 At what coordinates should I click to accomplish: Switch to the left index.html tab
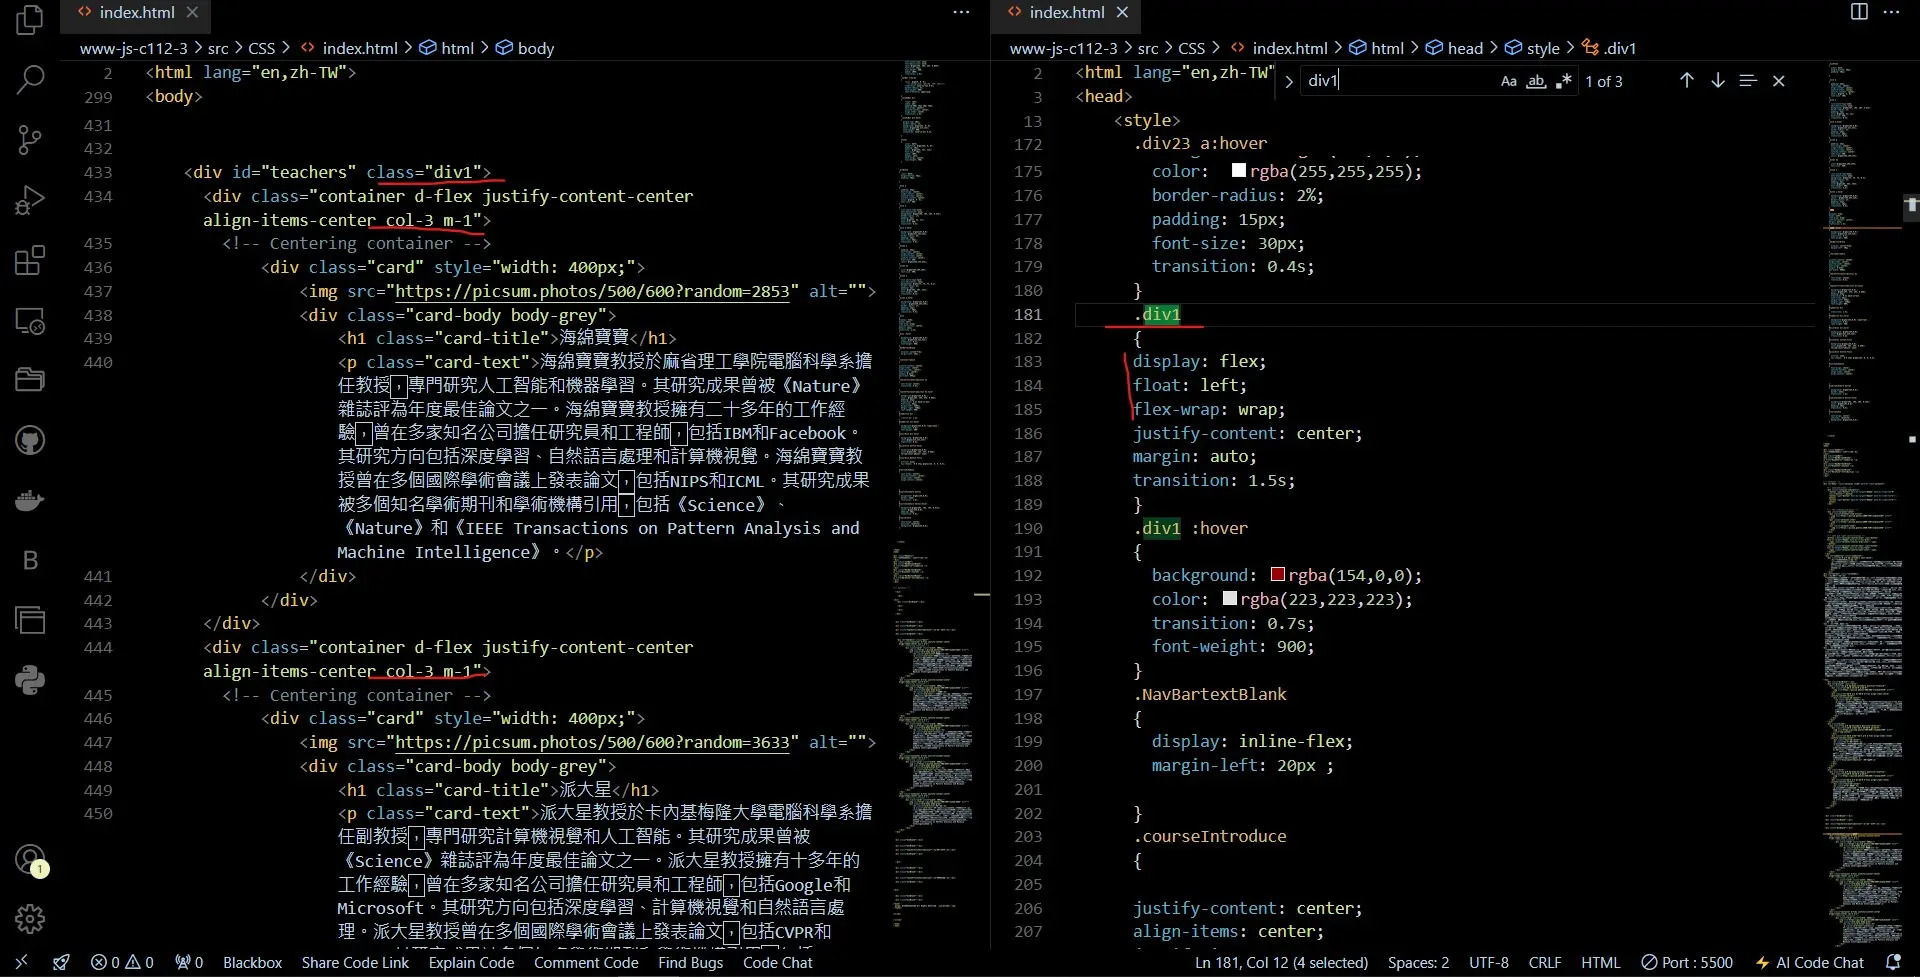pyautogui.click(x=136, y=13)
